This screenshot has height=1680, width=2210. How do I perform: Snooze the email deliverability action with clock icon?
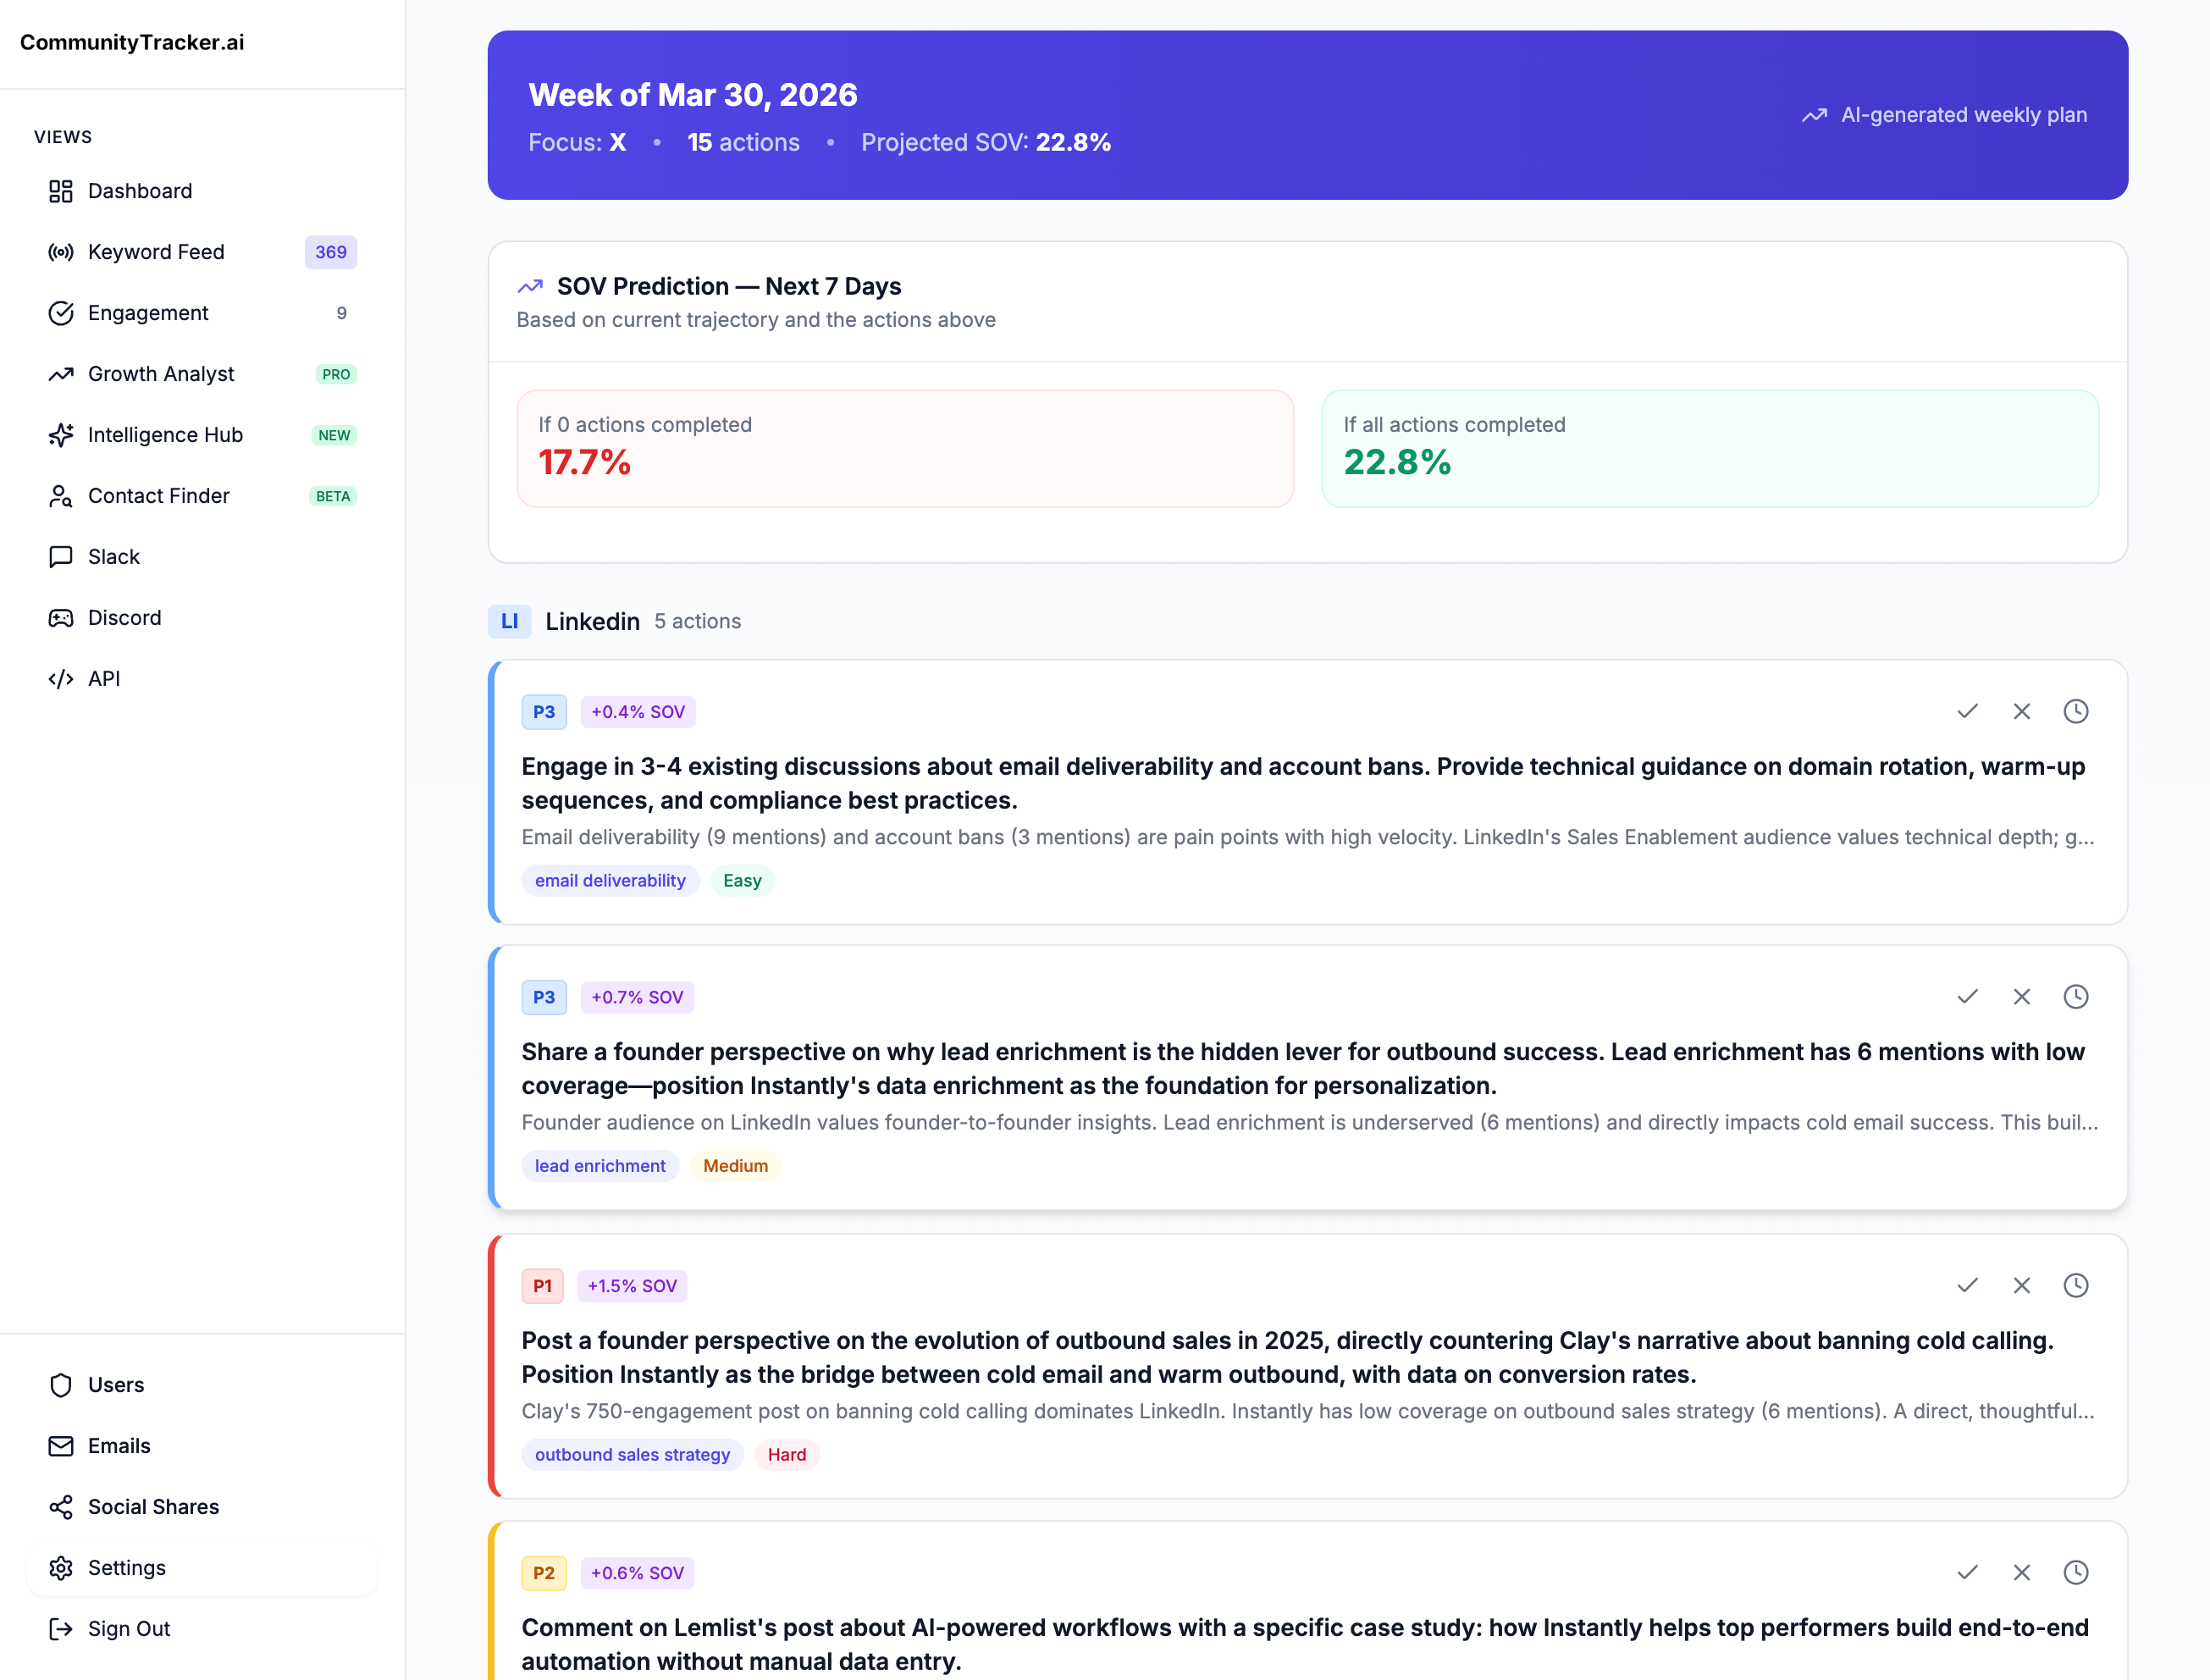(x=2076, y=711)
